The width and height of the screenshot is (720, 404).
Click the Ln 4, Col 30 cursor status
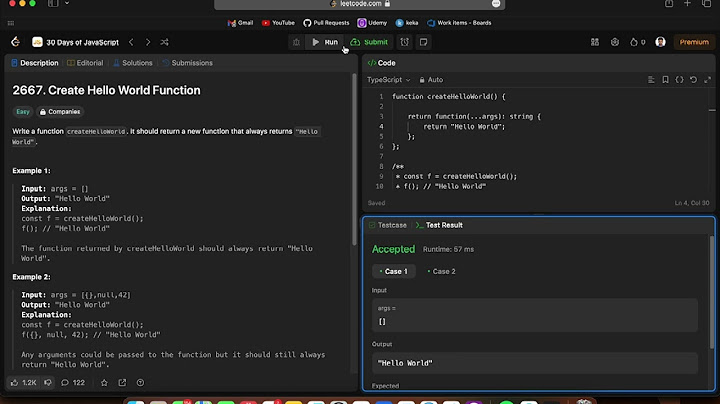tap(692, 203)
